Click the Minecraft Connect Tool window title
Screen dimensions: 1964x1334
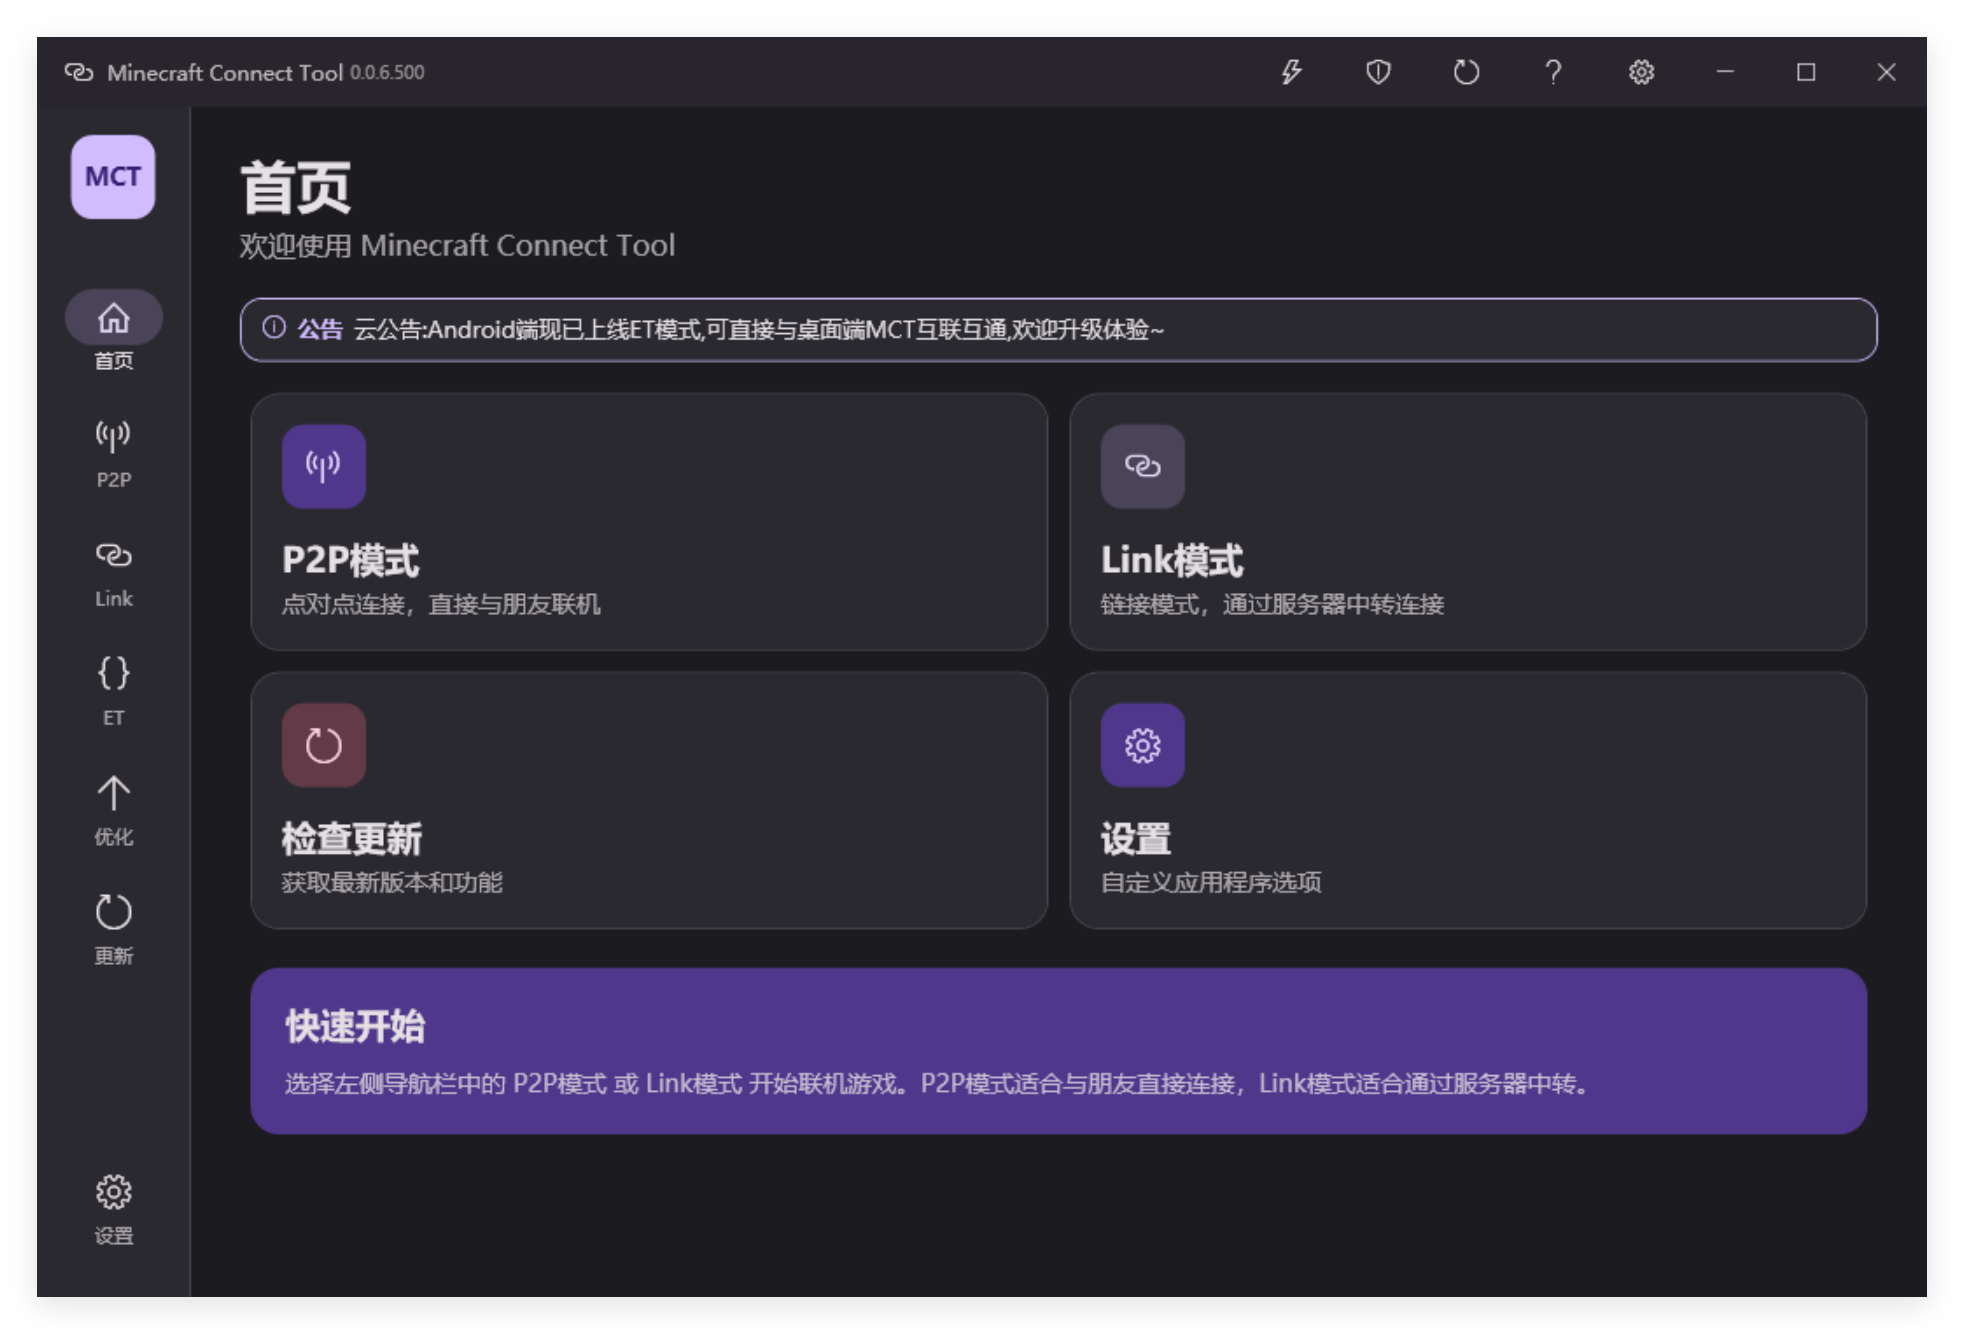point(225,73)
